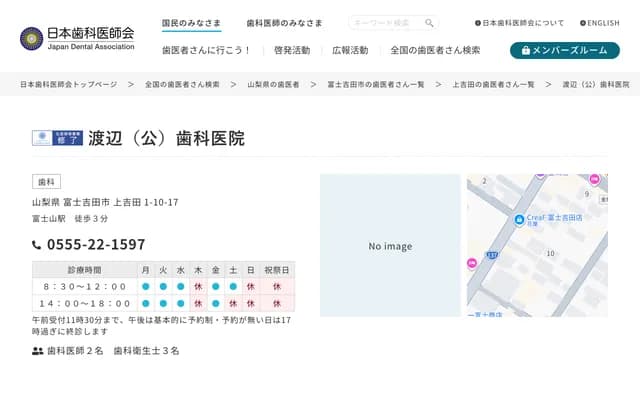Switch language via ENGLISH link
Screen dimensions: 640x400
[599, 23]
